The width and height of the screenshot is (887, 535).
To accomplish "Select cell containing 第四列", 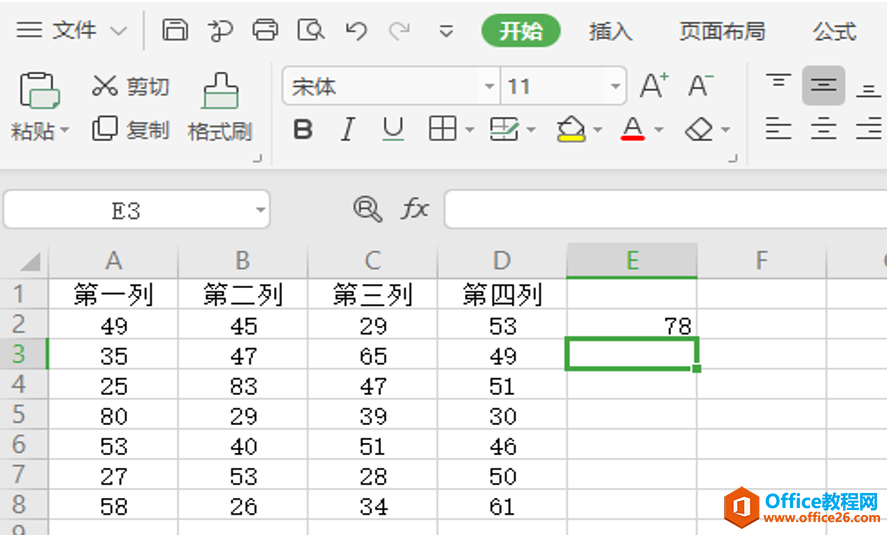I will [x=502, y=294].
